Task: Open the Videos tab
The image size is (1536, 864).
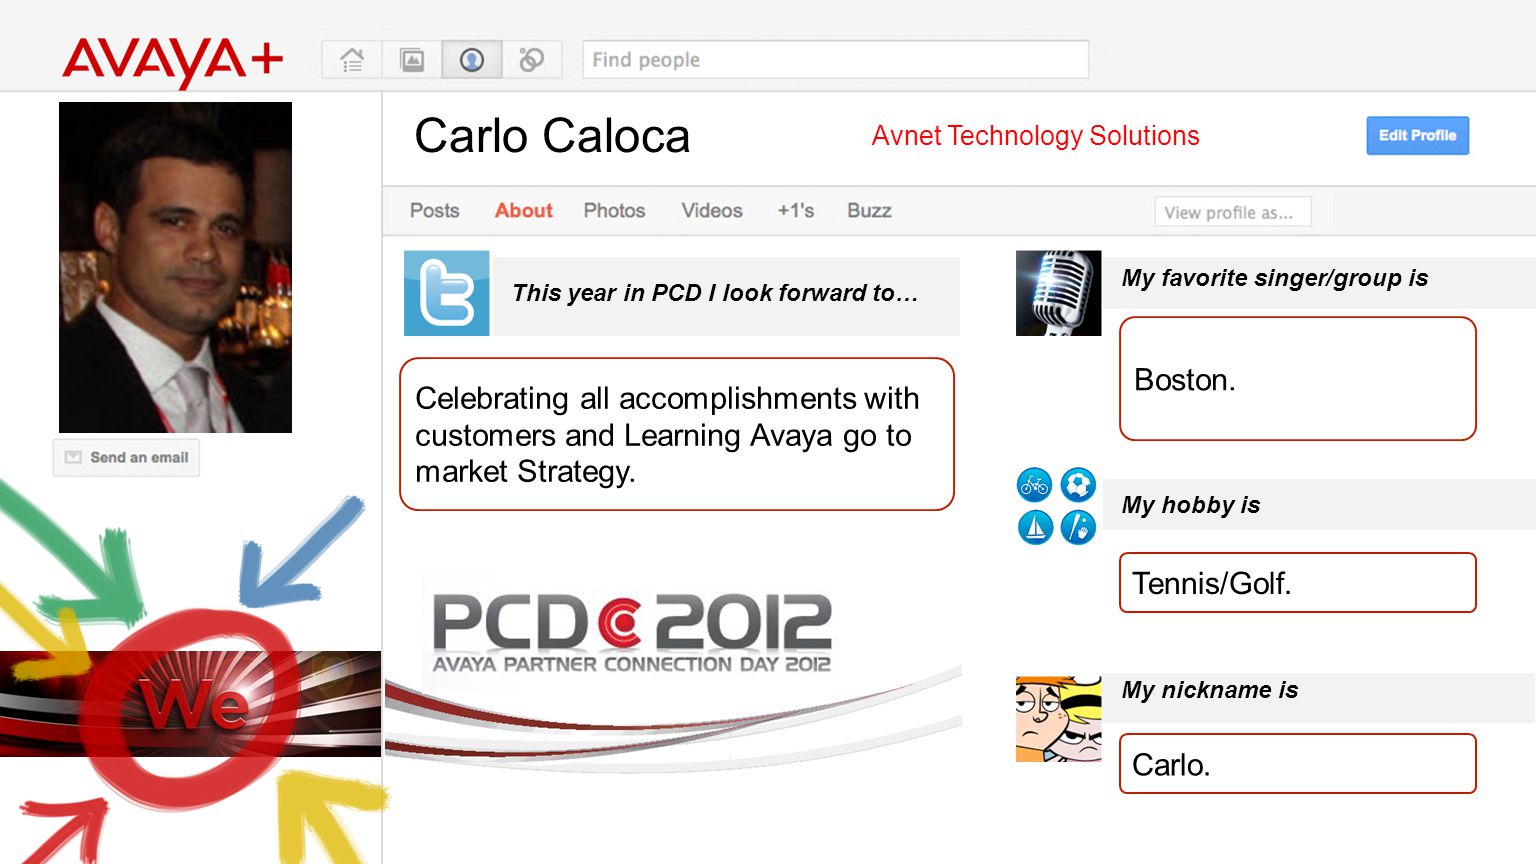Action: pyautogui.click(x=712, y=211)
